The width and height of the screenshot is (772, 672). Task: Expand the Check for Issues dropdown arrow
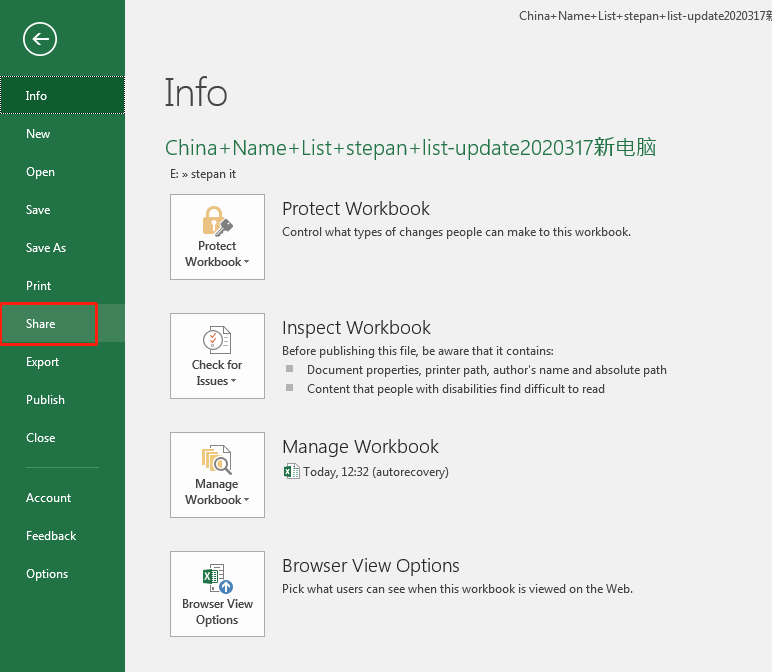pos(233,381)
